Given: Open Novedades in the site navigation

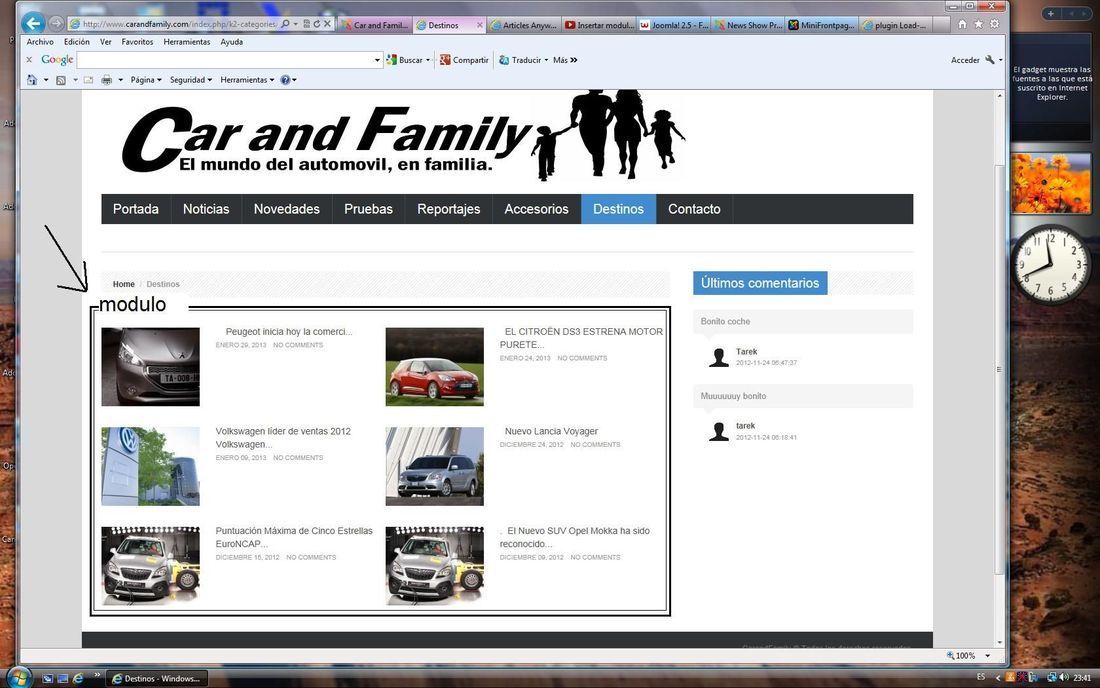Looking at the screenshot, I should [287, 209].
